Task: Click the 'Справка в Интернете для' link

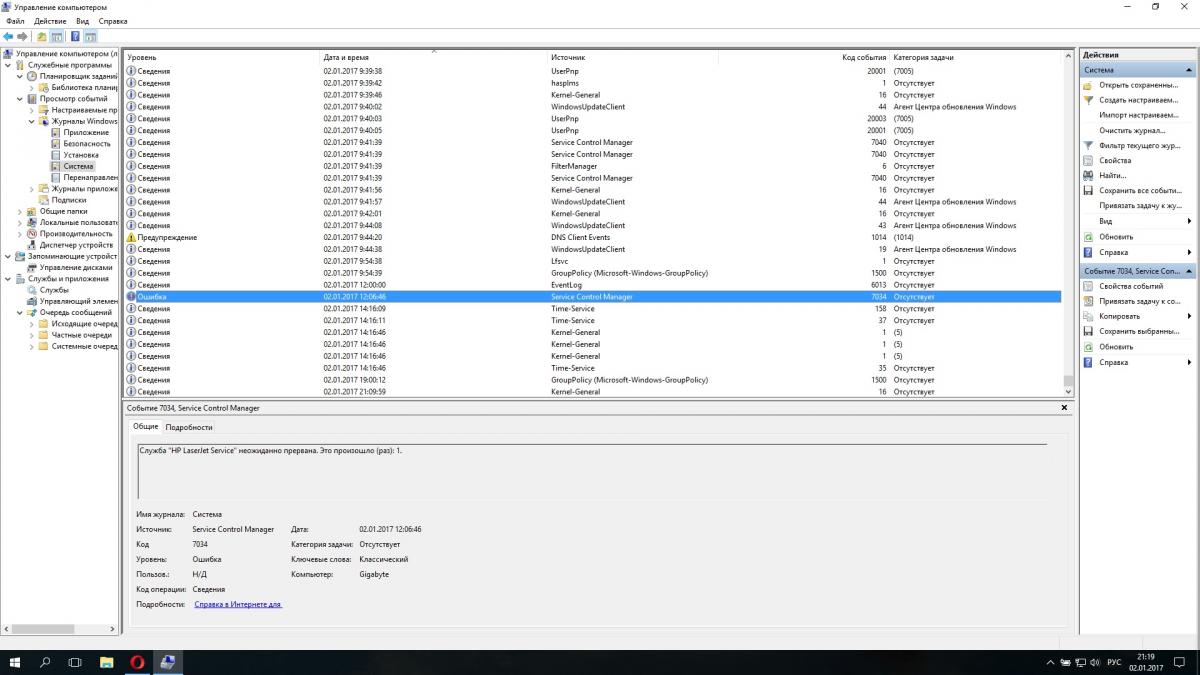Action: pyautogui.click(x=238, y=605)
